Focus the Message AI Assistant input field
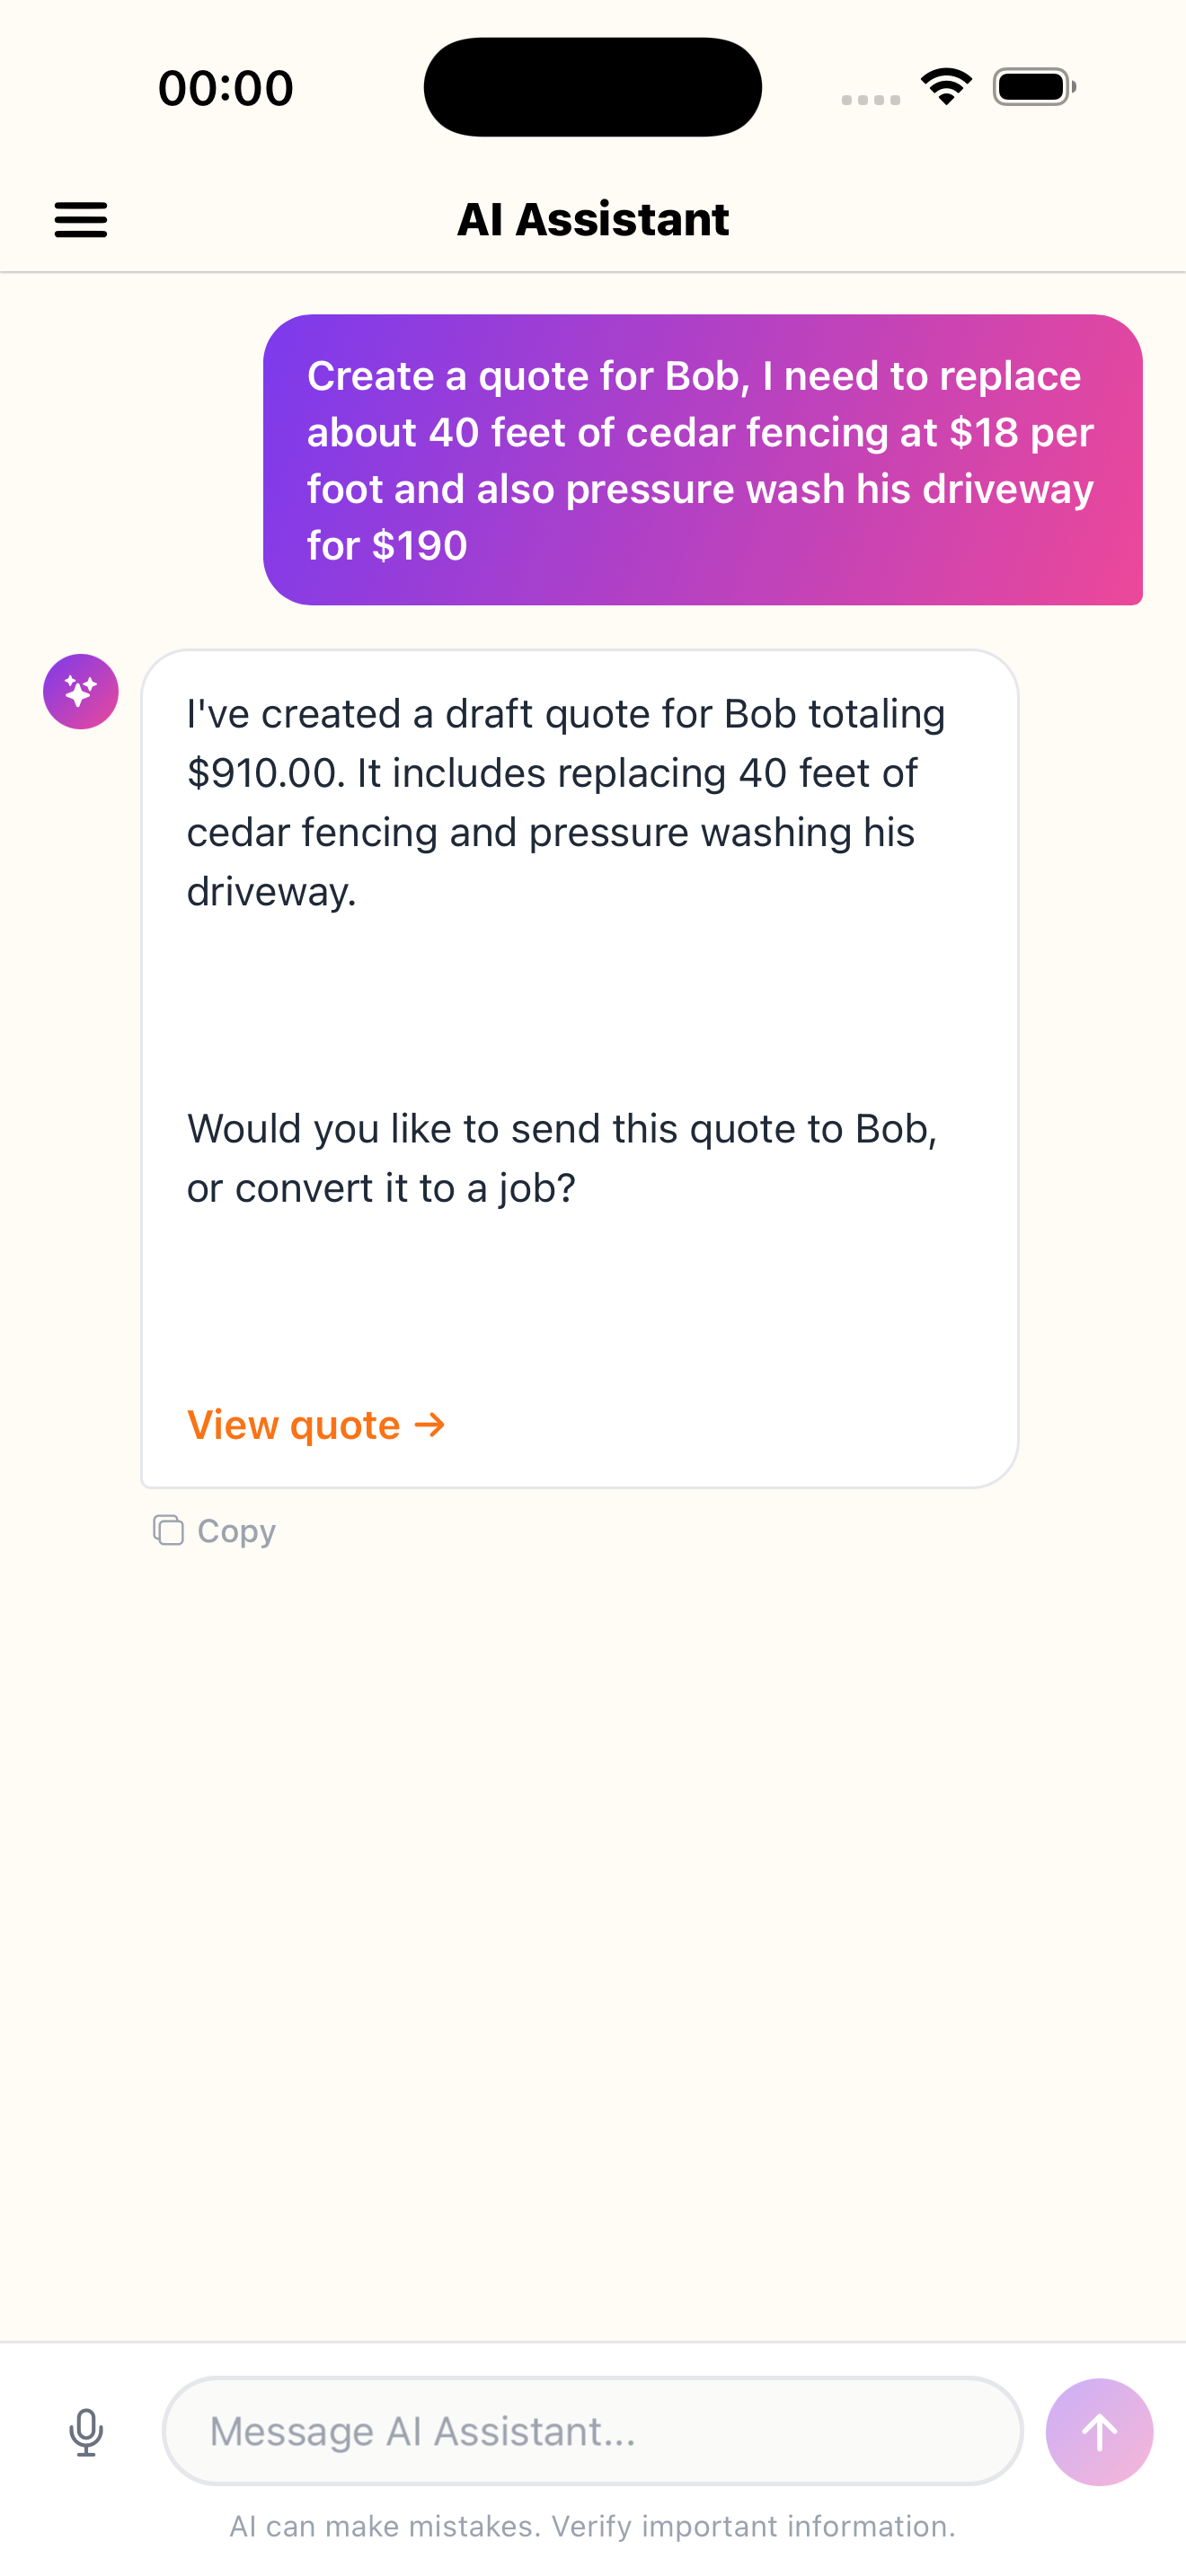 pos(592,2431)
